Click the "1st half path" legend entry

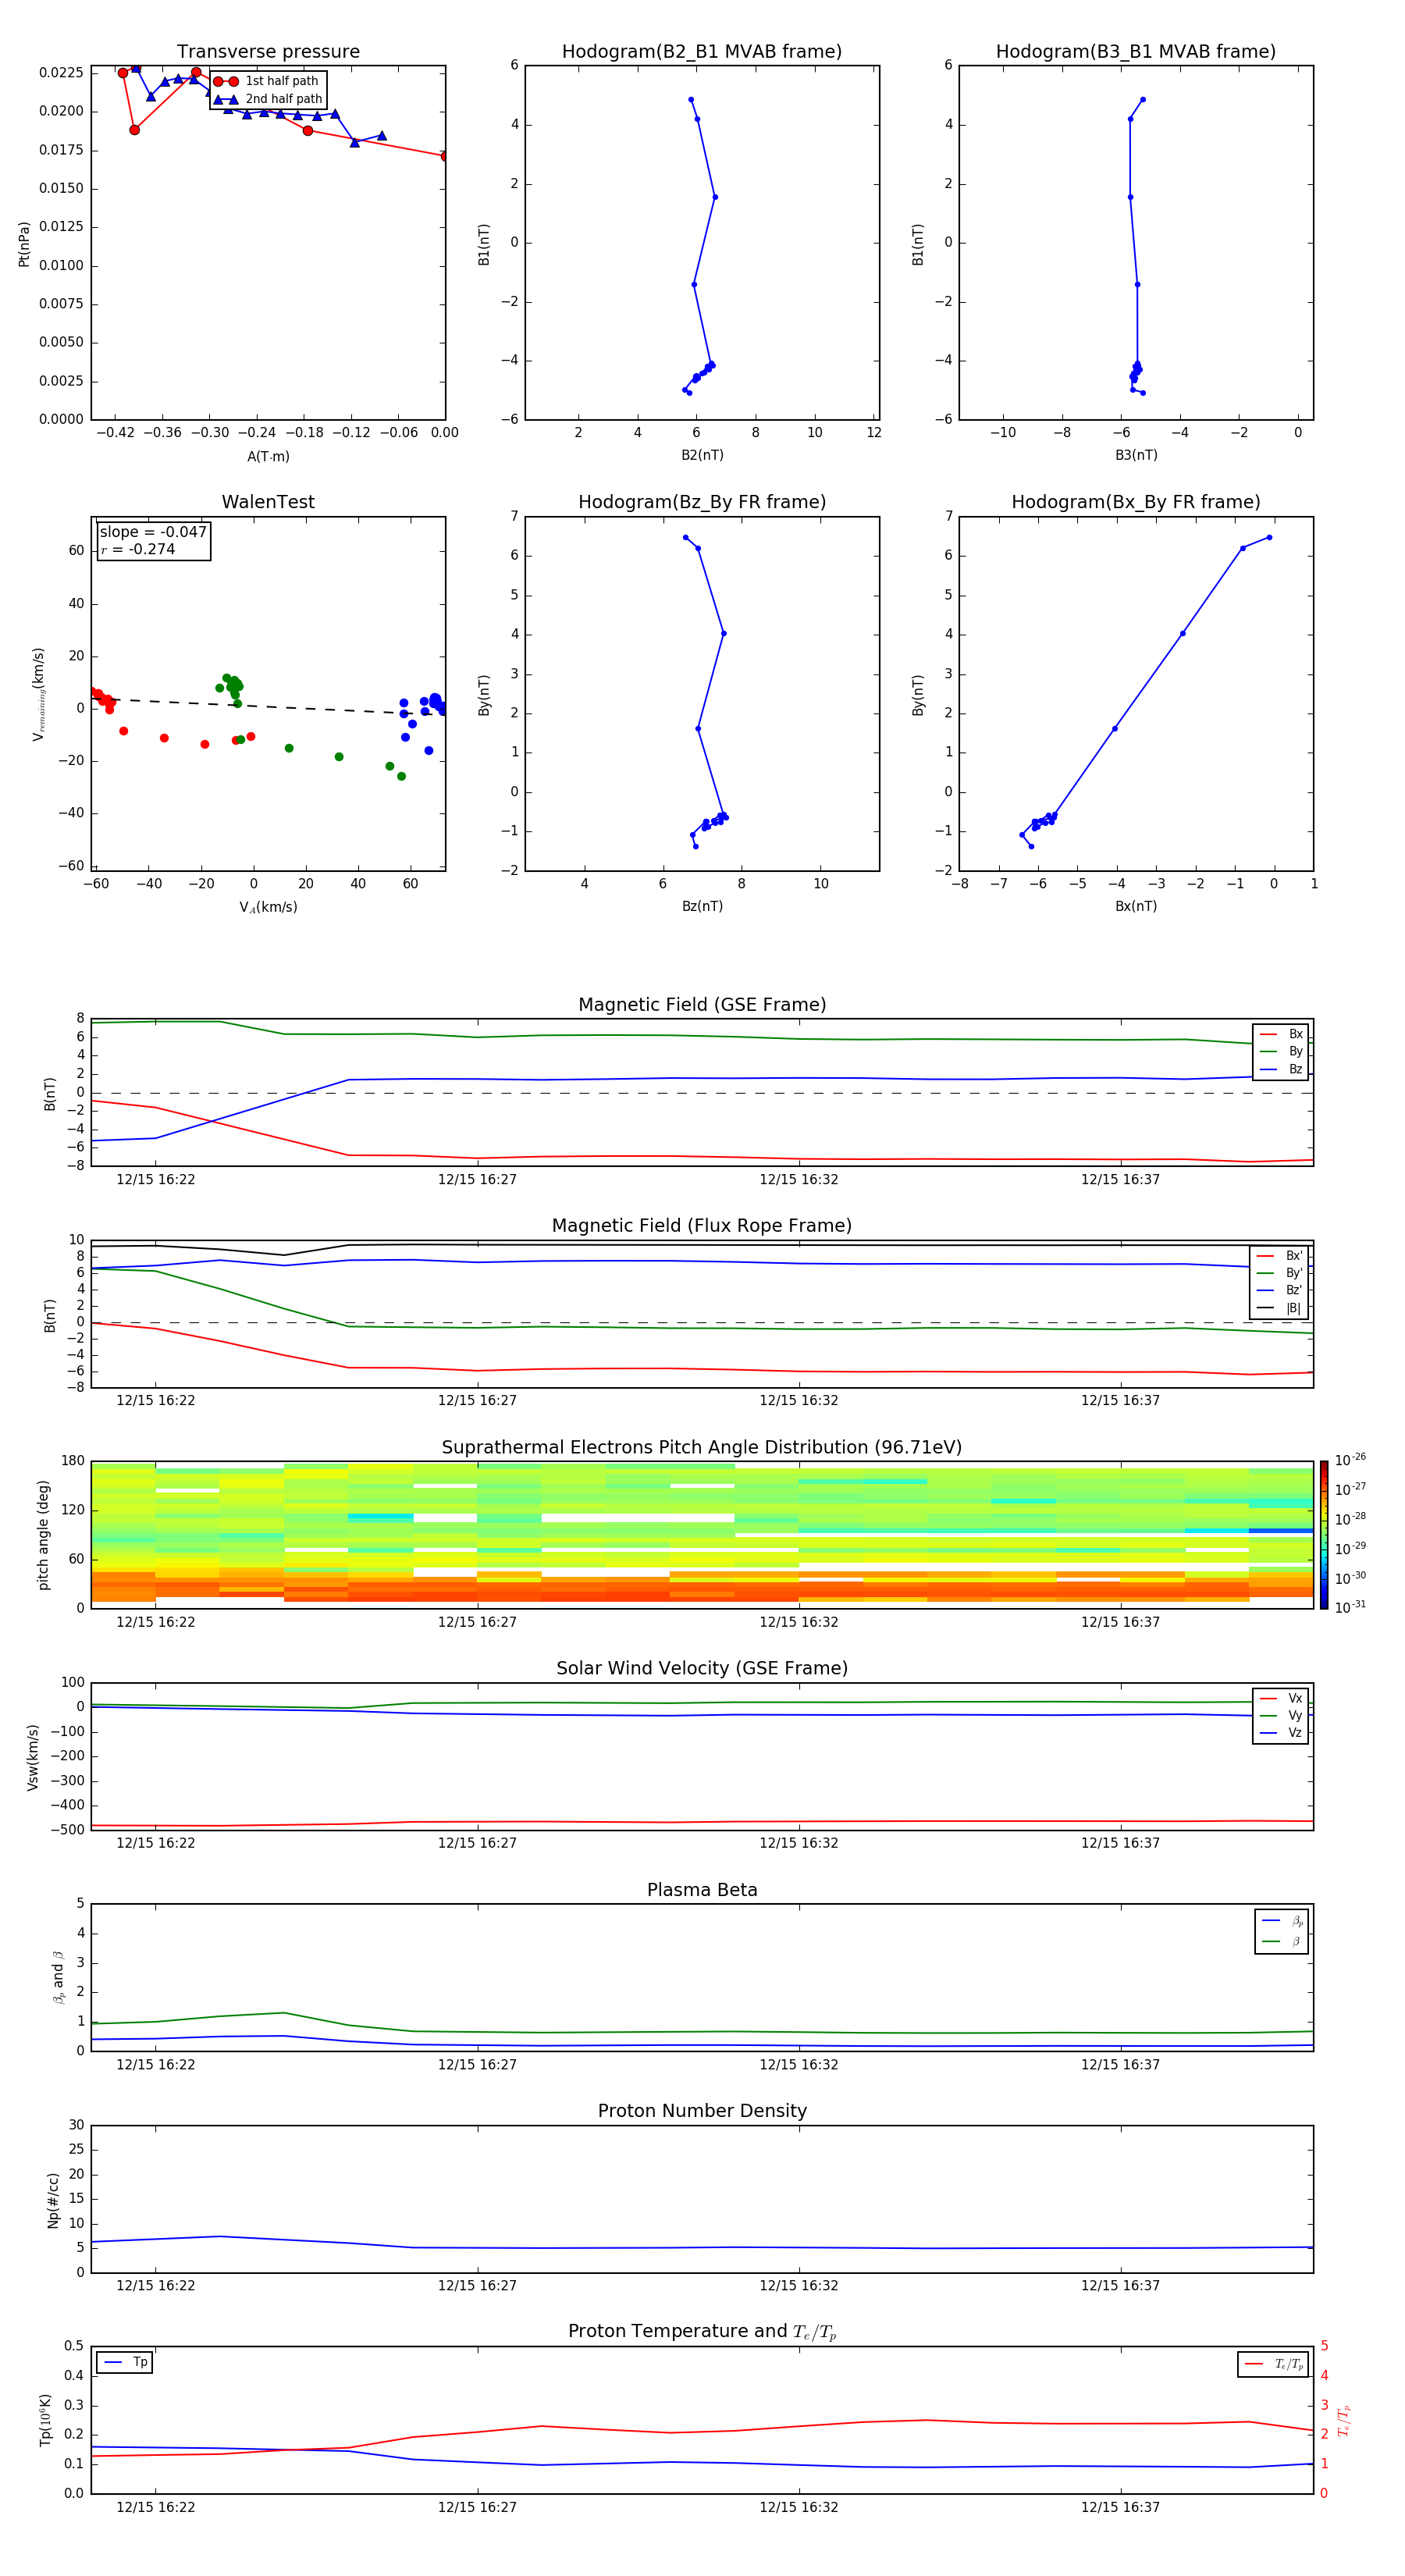267,81
